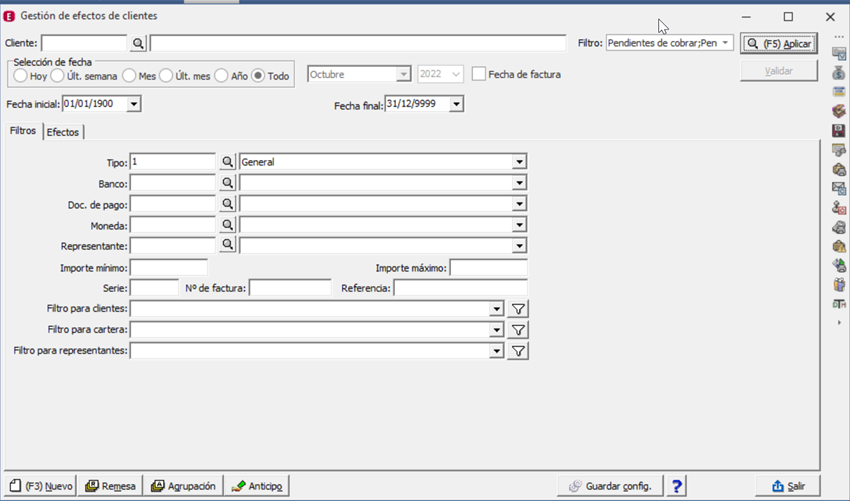The width and height of the screenshot is (850, 501).
Task: Select the Últ. mes radio button
Action: click(166, 76)
